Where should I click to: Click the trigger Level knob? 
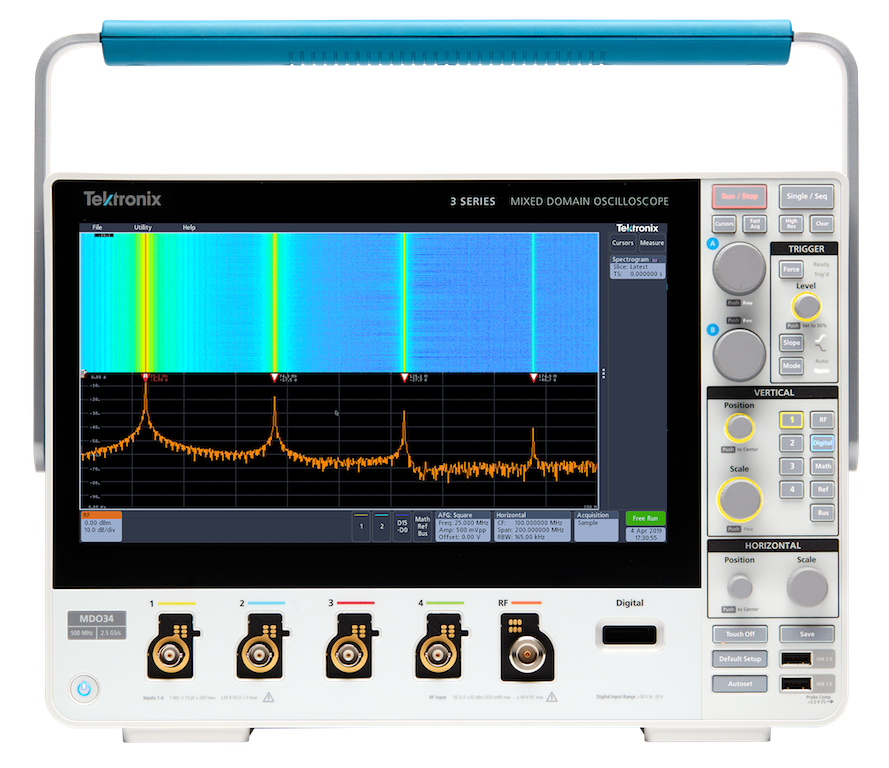click(x=806, y=307)
